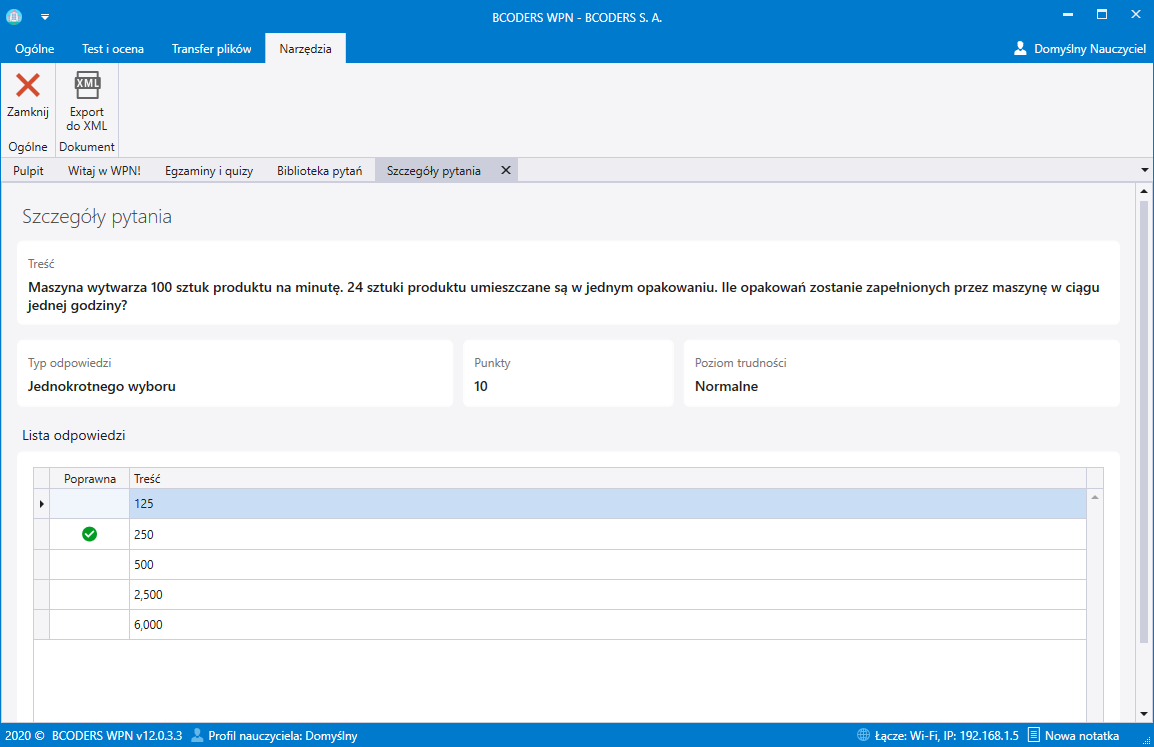Click the green correct-answer checkmark icon
Image resolution: width=1154 pixels, height=747 pixels.
pos(89,534)
